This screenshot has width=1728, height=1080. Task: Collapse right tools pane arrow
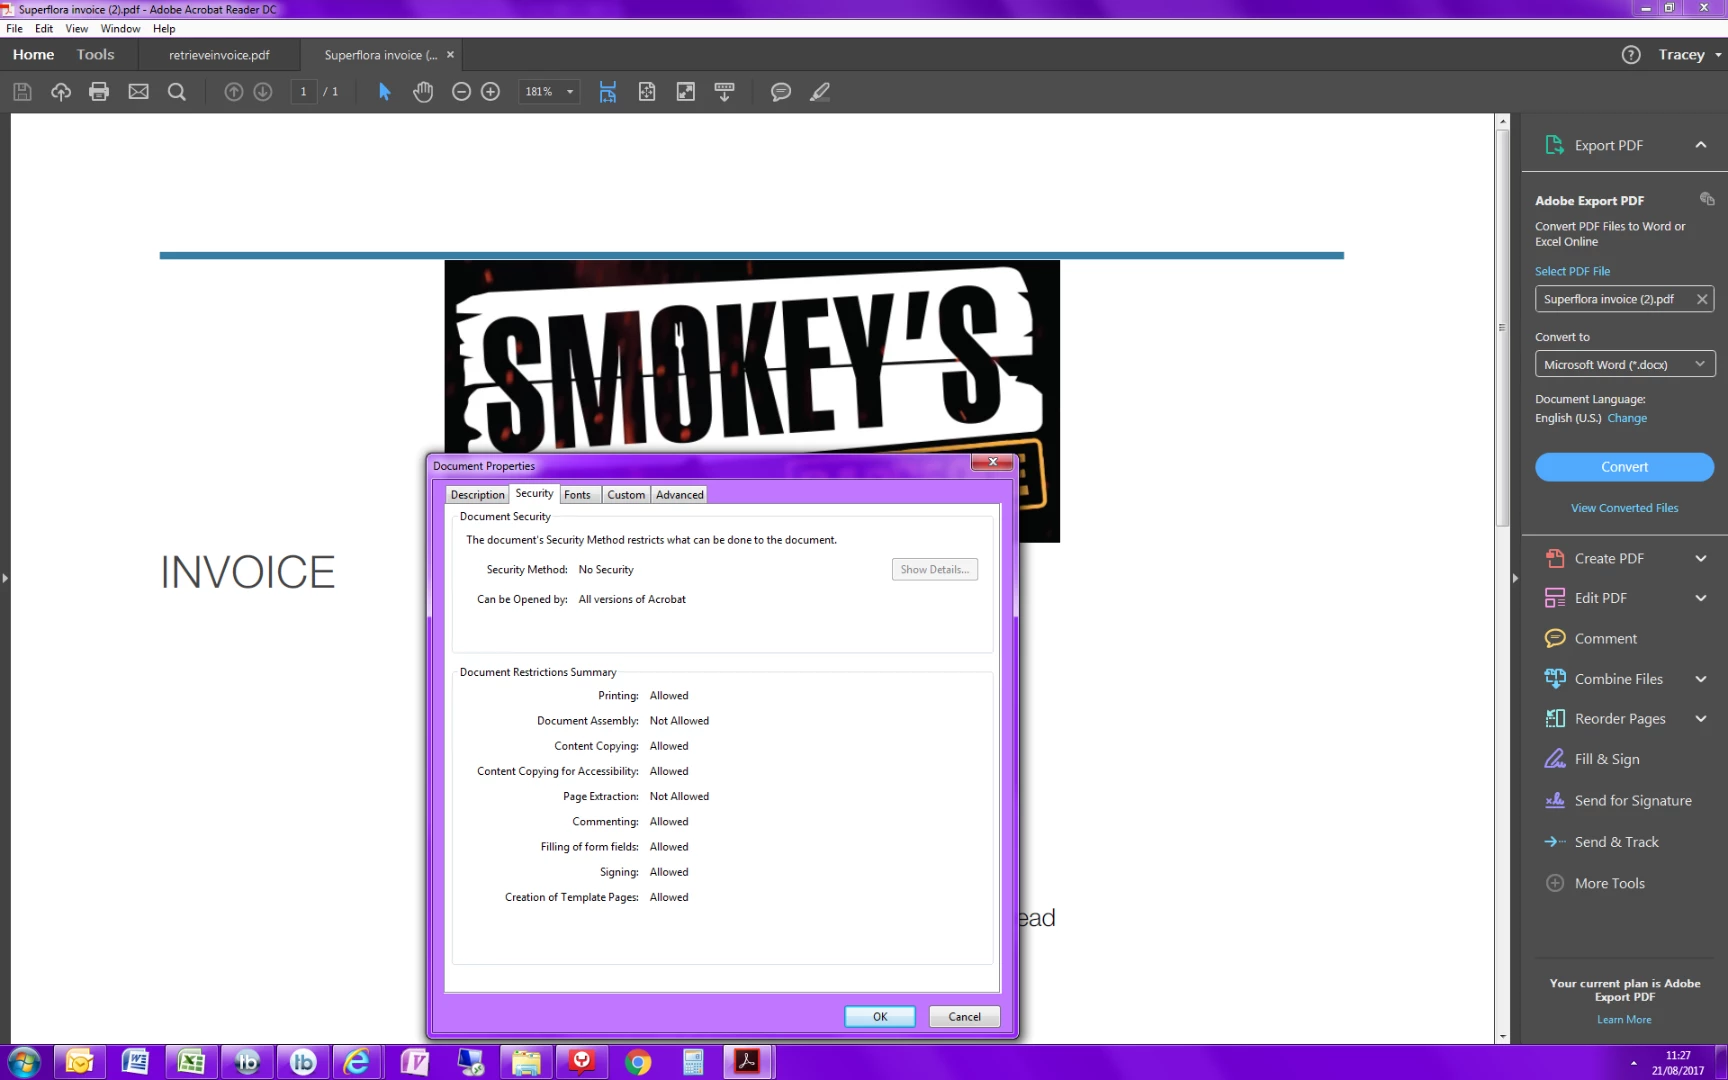pos(1515,578)
